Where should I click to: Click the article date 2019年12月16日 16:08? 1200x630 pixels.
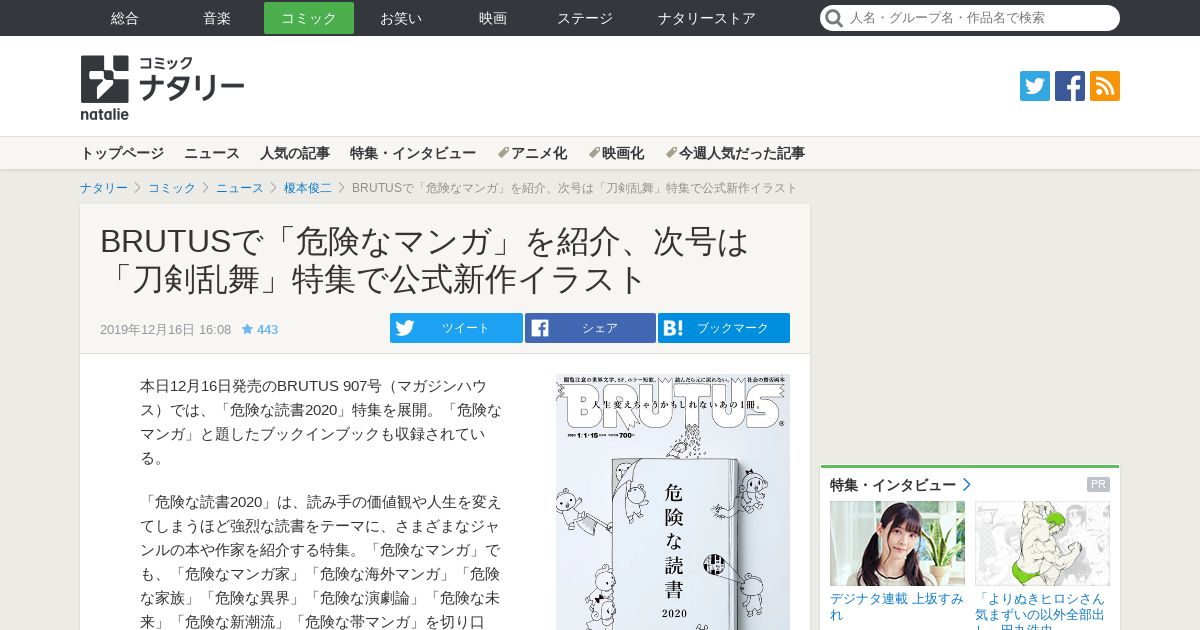[165, 329]
